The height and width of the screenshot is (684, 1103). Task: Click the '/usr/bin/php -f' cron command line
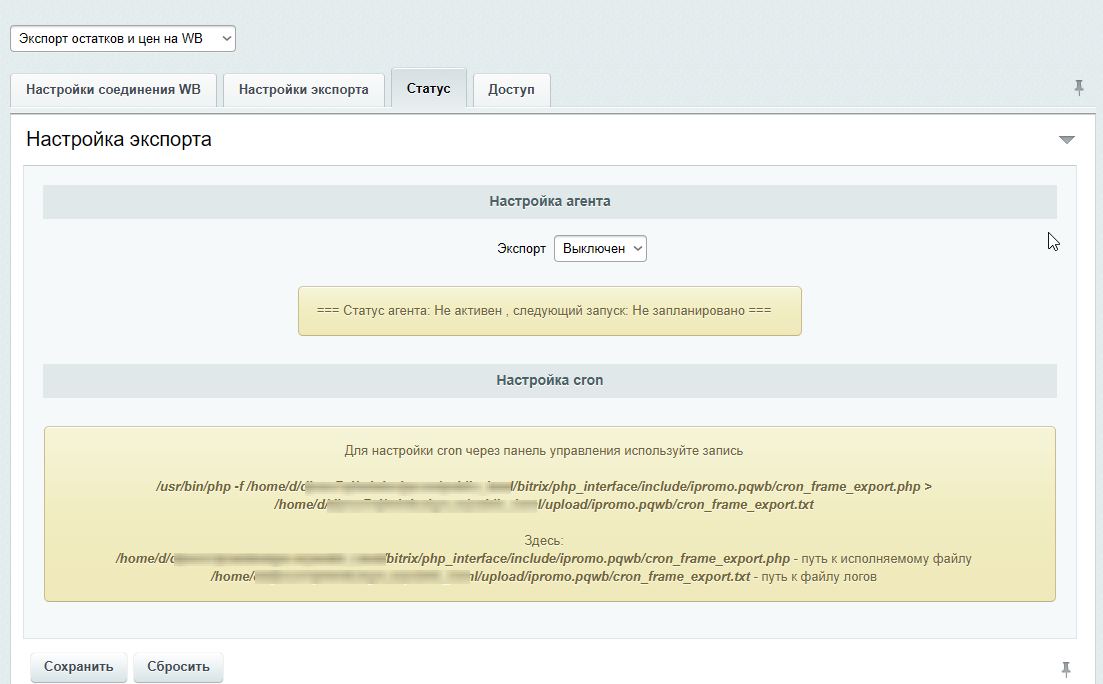(x=544, y=487)
